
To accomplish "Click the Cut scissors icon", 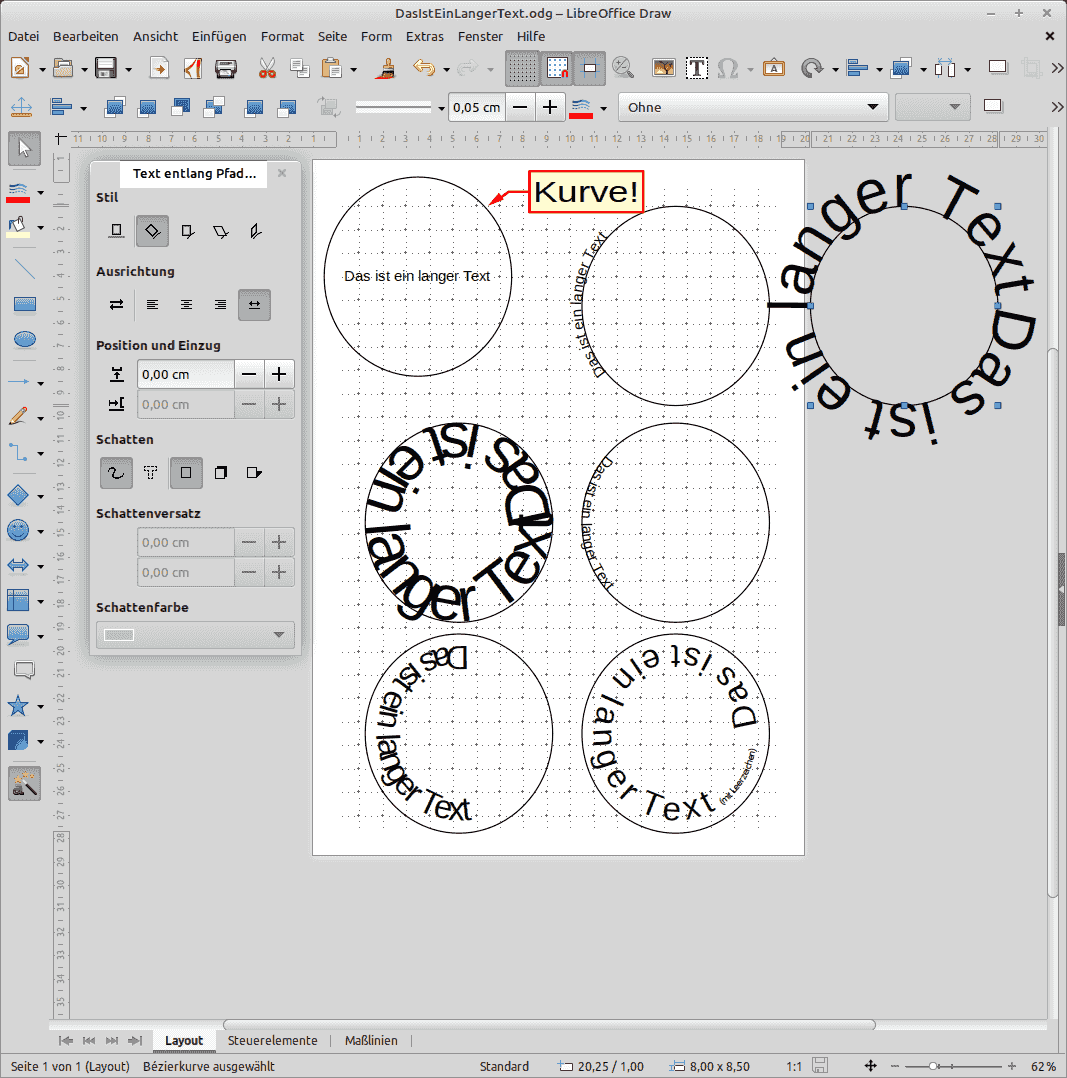I will pos(266,68).
